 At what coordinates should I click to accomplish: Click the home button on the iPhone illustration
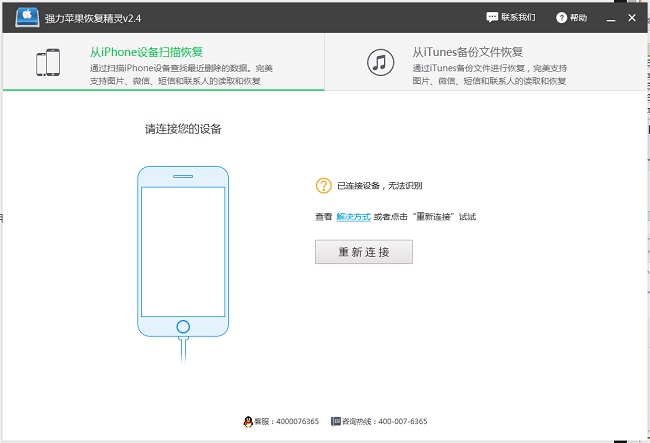coord(182,326)
